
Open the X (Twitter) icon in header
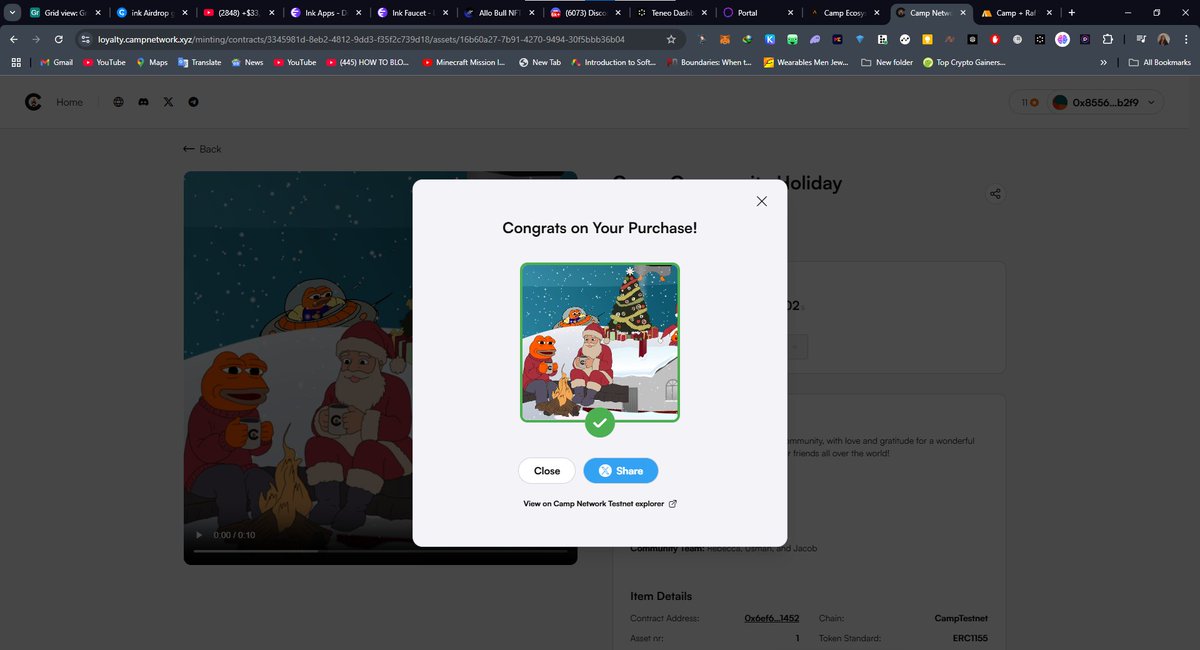point(168,102)
